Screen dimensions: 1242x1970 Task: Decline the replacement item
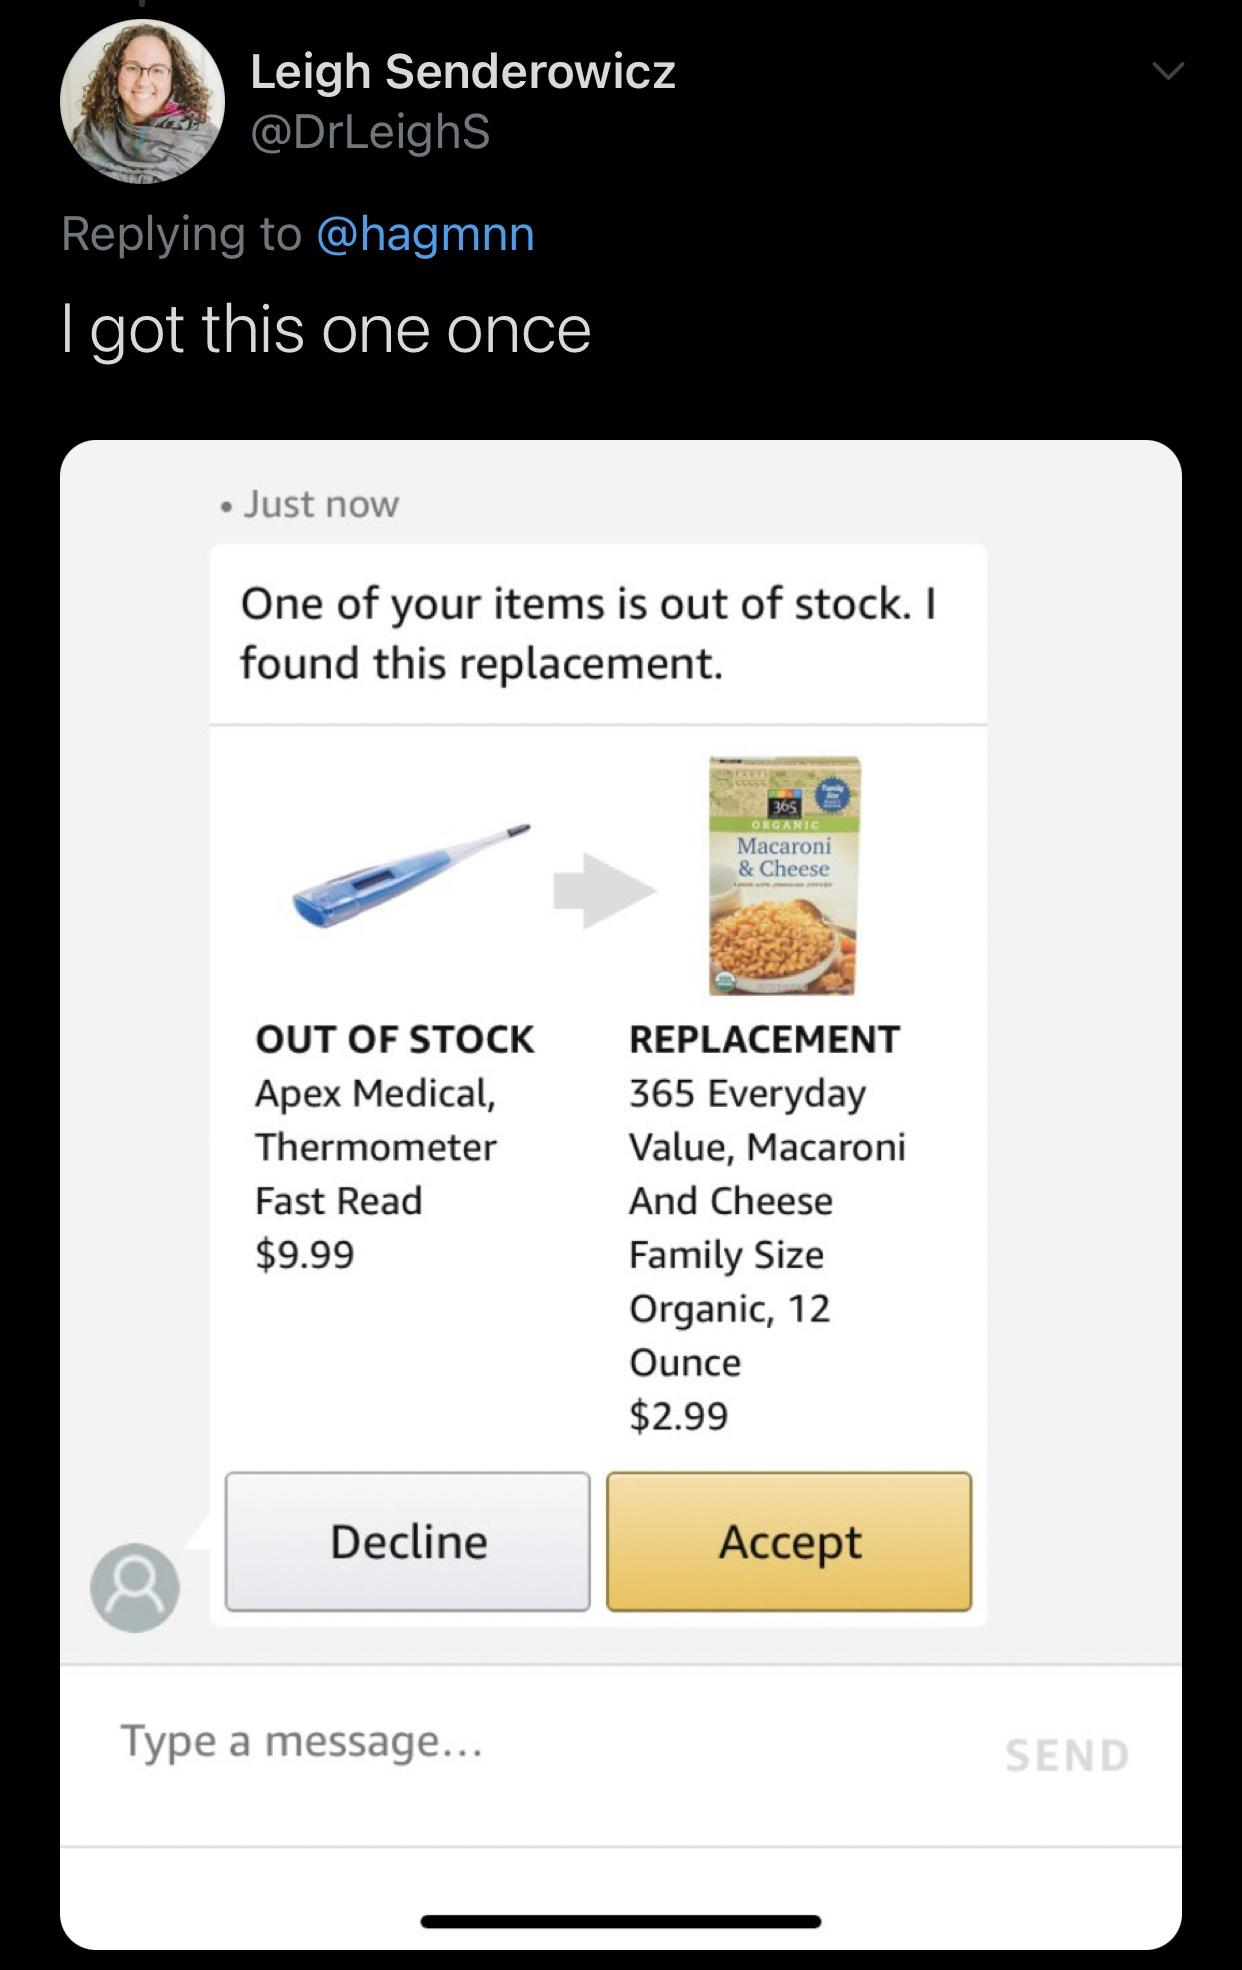click(408, 1541)
